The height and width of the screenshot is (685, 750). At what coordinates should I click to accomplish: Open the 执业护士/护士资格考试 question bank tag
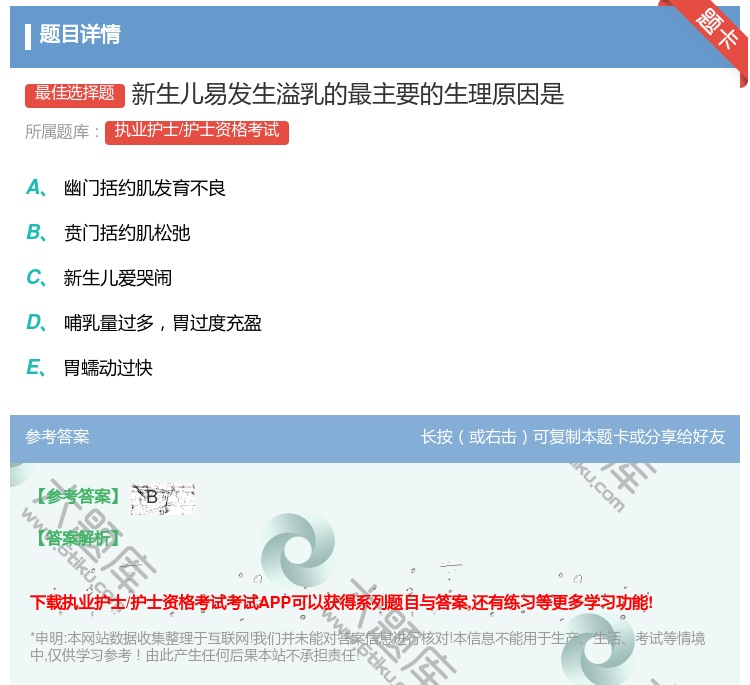pyautogui.click(x=197, y=132)
